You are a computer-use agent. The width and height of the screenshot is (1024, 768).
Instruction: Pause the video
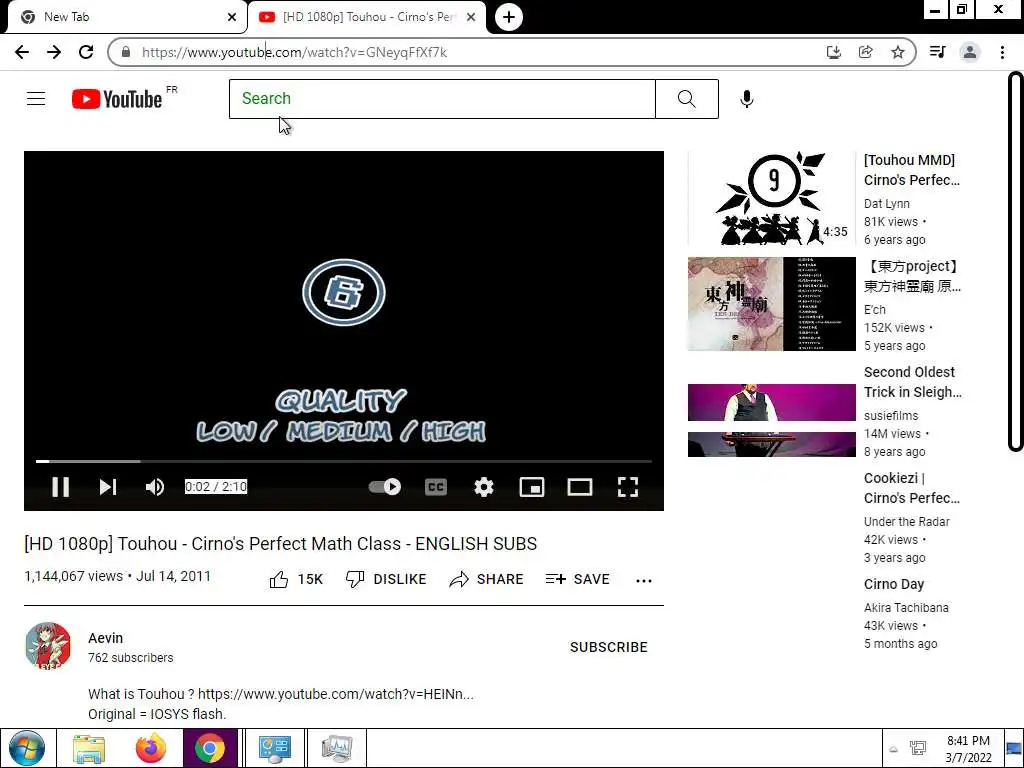(61, 487)
